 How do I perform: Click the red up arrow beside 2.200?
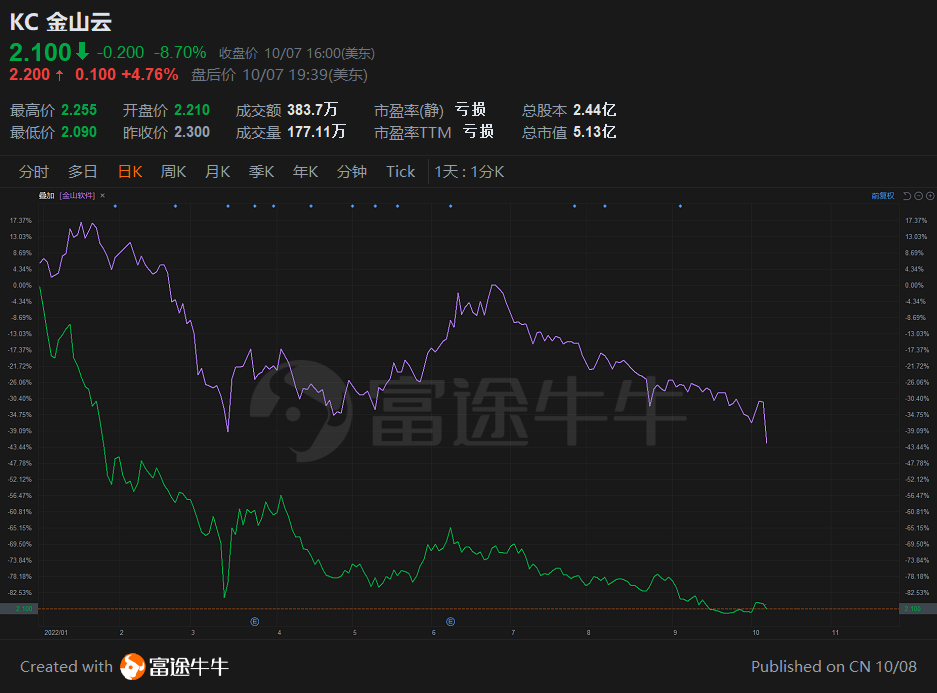(x=59, y=75)
